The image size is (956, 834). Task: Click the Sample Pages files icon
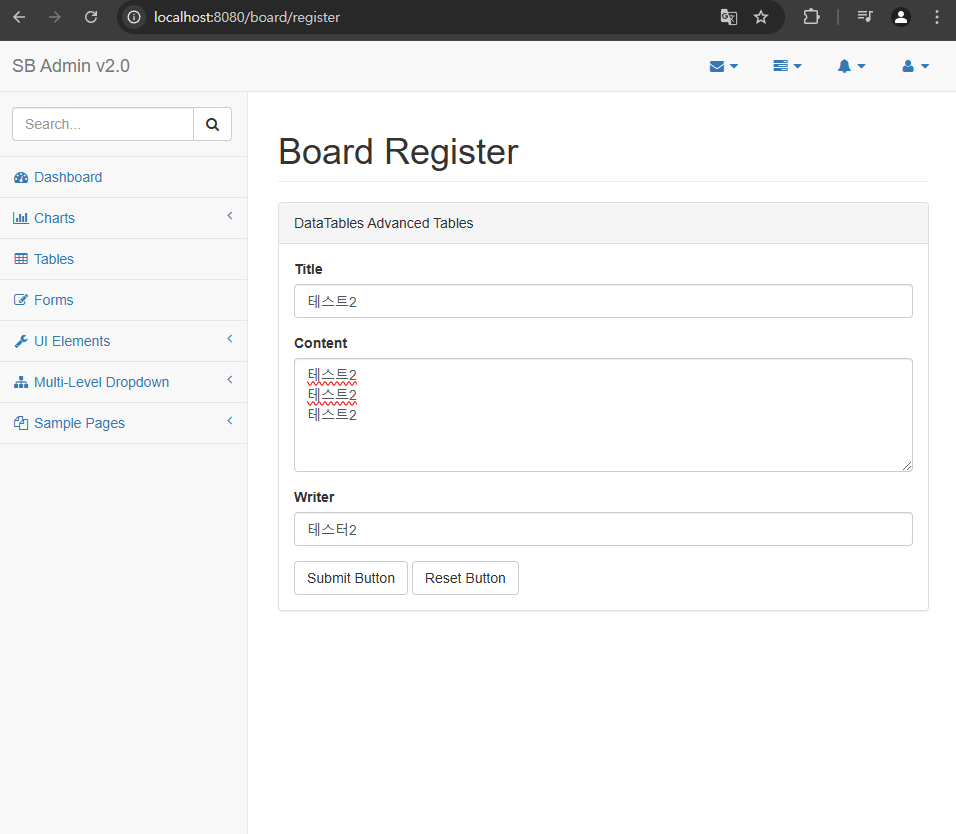coord(21,423)
